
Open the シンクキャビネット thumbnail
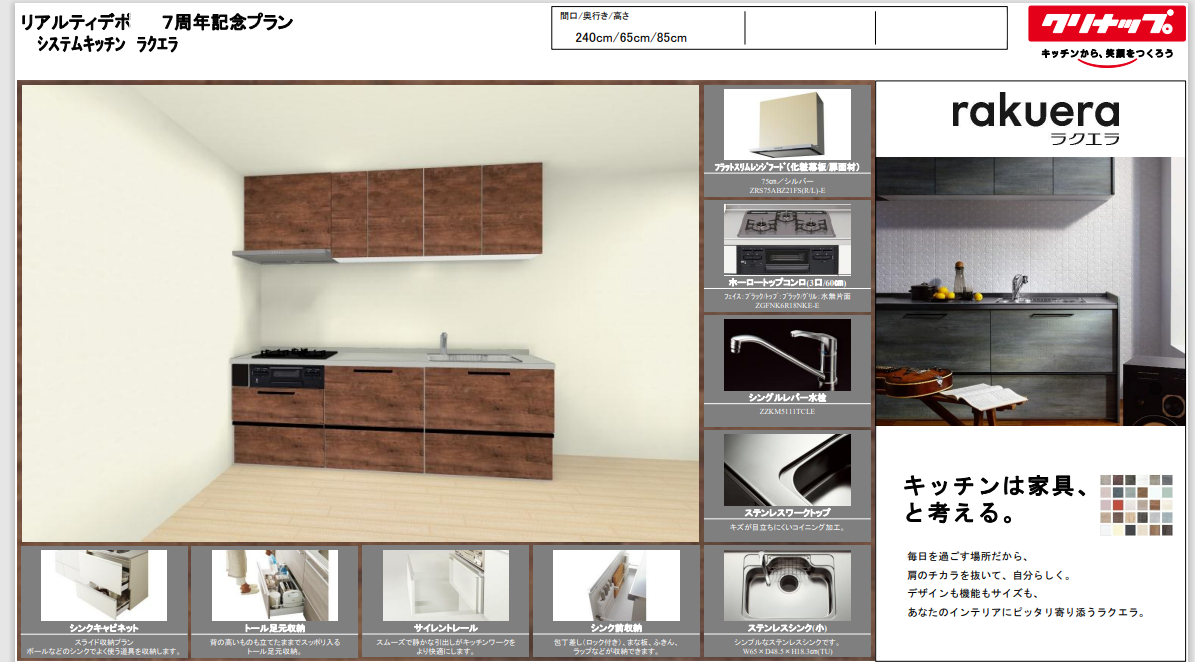click(104, 585)
